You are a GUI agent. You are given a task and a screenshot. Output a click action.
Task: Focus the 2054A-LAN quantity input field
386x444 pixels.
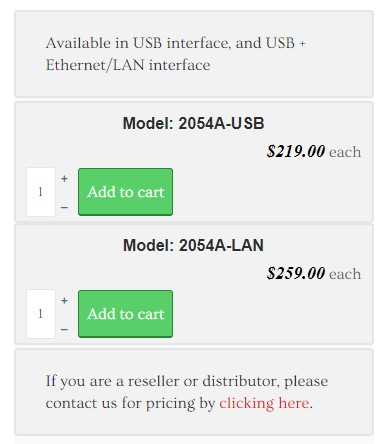pos(41,314)
